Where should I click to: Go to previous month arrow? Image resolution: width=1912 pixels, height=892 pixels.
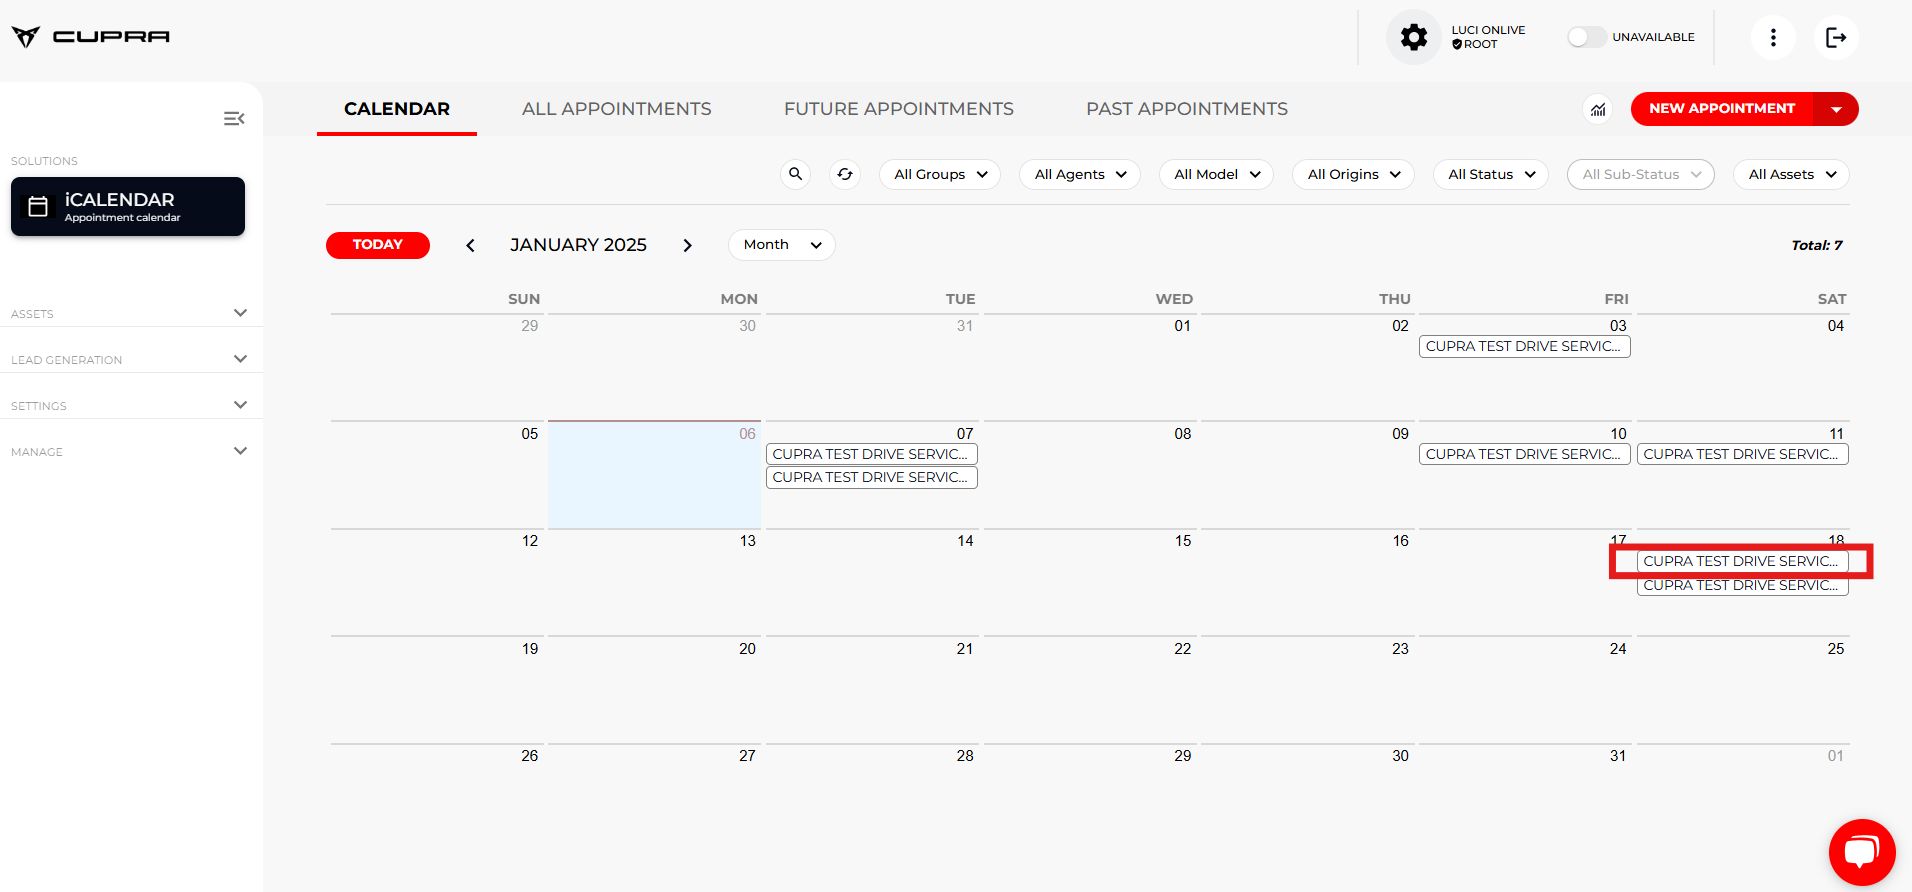[470, 246]
